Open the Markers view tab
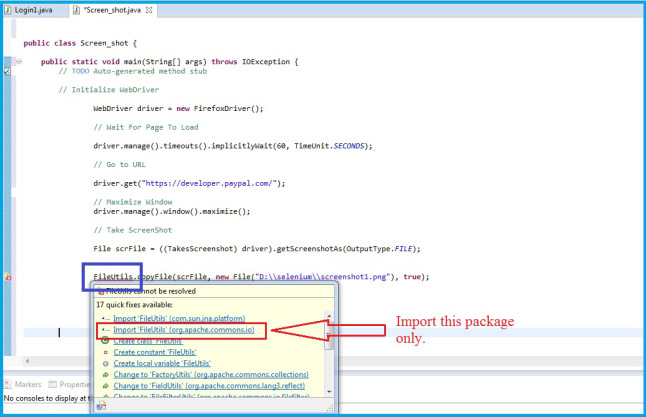The image size is (646, 417). pyautogui.click(x=23, y=384)
